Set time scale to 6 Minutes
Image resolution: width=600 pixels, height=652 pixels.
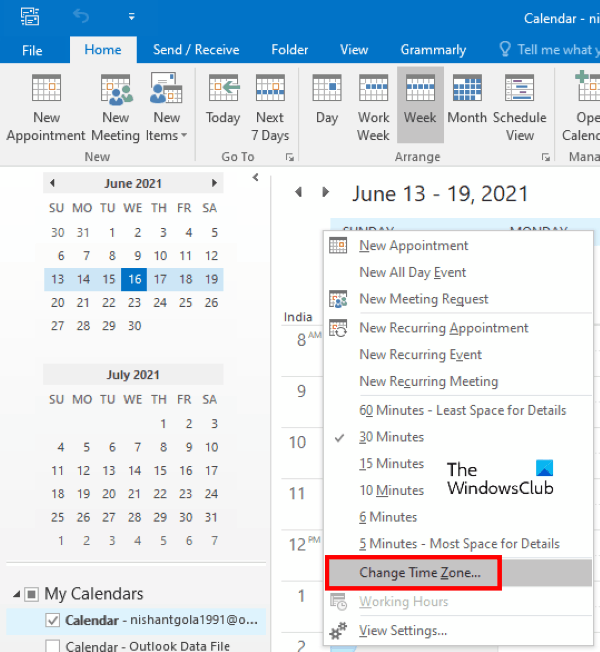coord(458,517)
